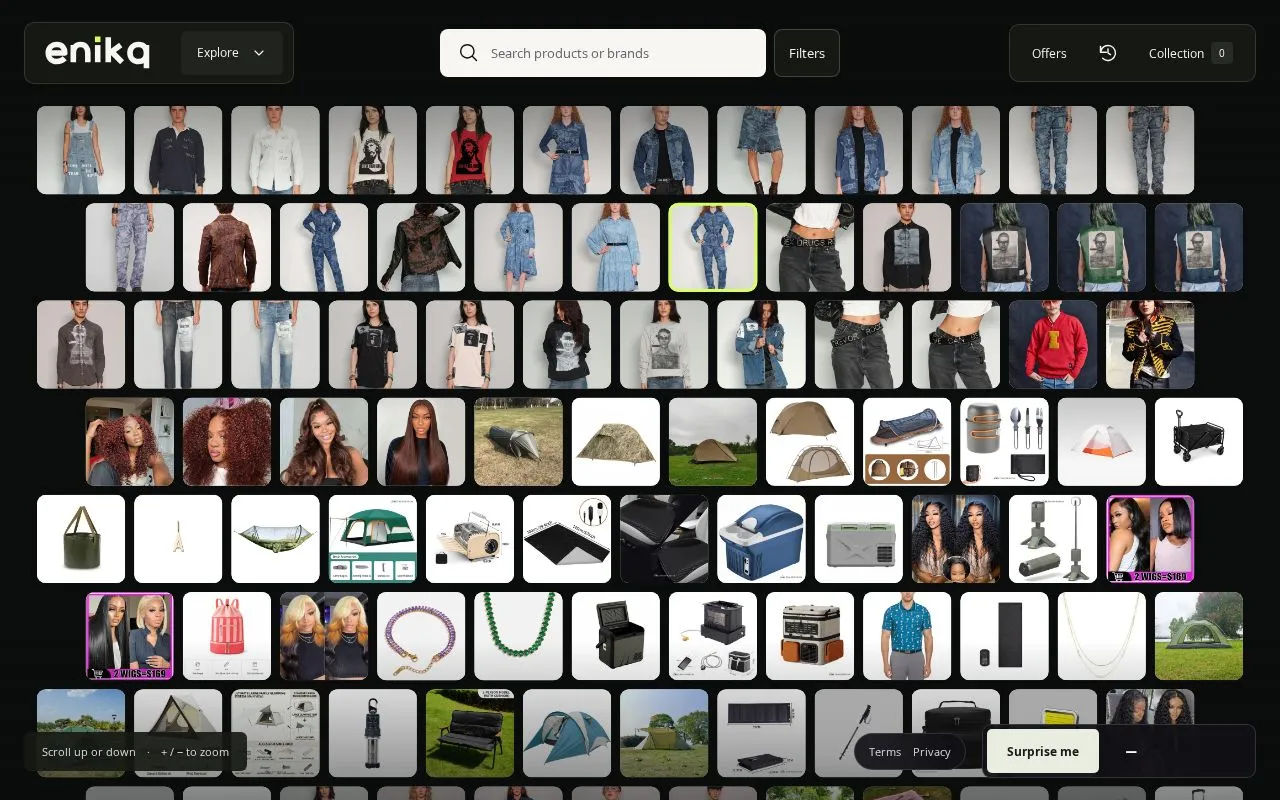
Task: Select the red sweater with yellow letter
Action: (1053, 344)
